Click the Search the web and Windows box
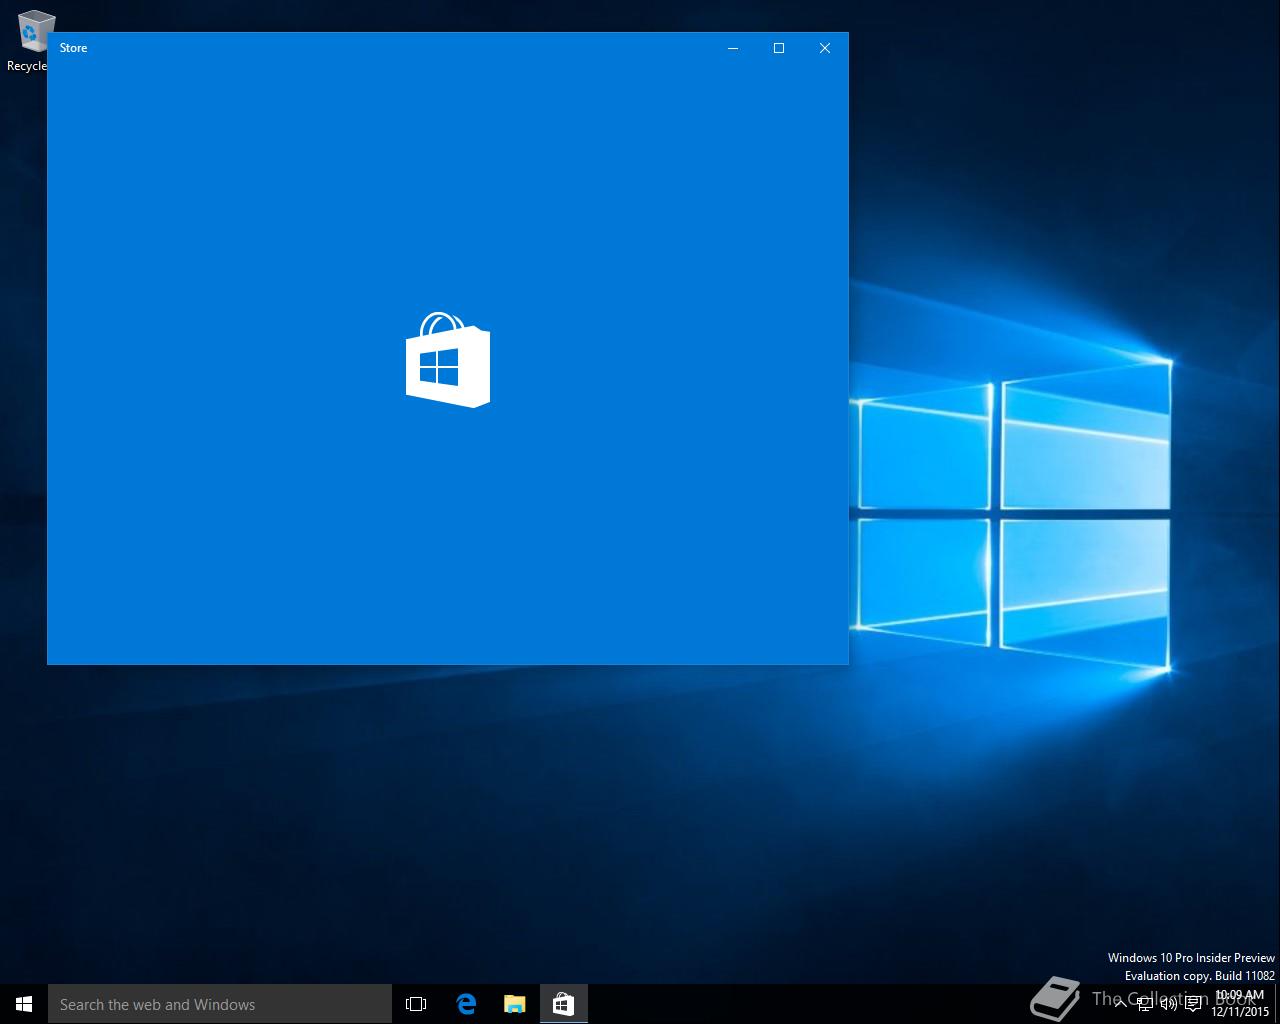 [x=220, y=1004]
